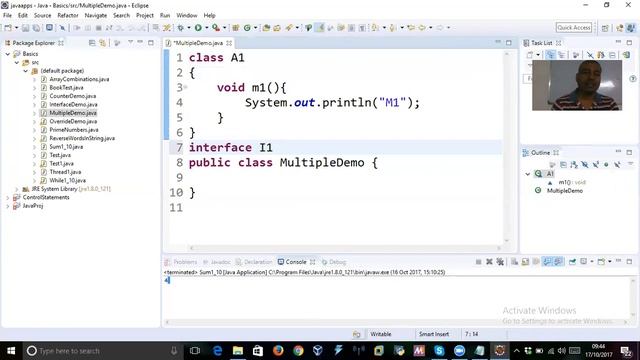Click the taskbar search box
The width and height of the screenshot is (640, 360).
[103, 351]
